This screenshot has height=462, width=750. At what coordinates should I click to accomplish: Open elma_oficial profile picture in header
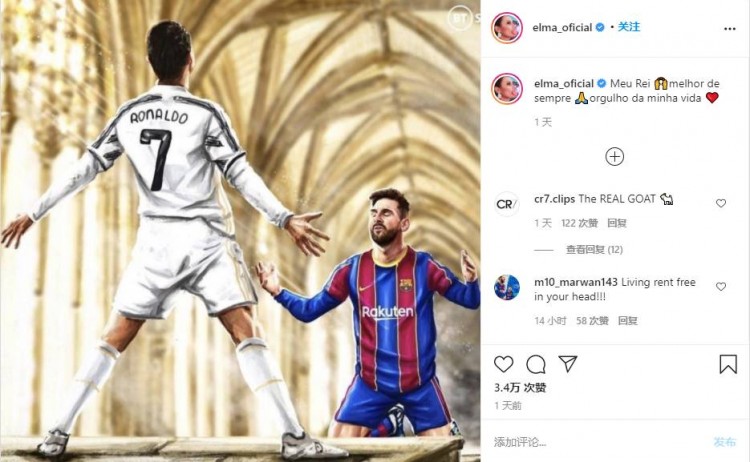(x=507, y=28)
